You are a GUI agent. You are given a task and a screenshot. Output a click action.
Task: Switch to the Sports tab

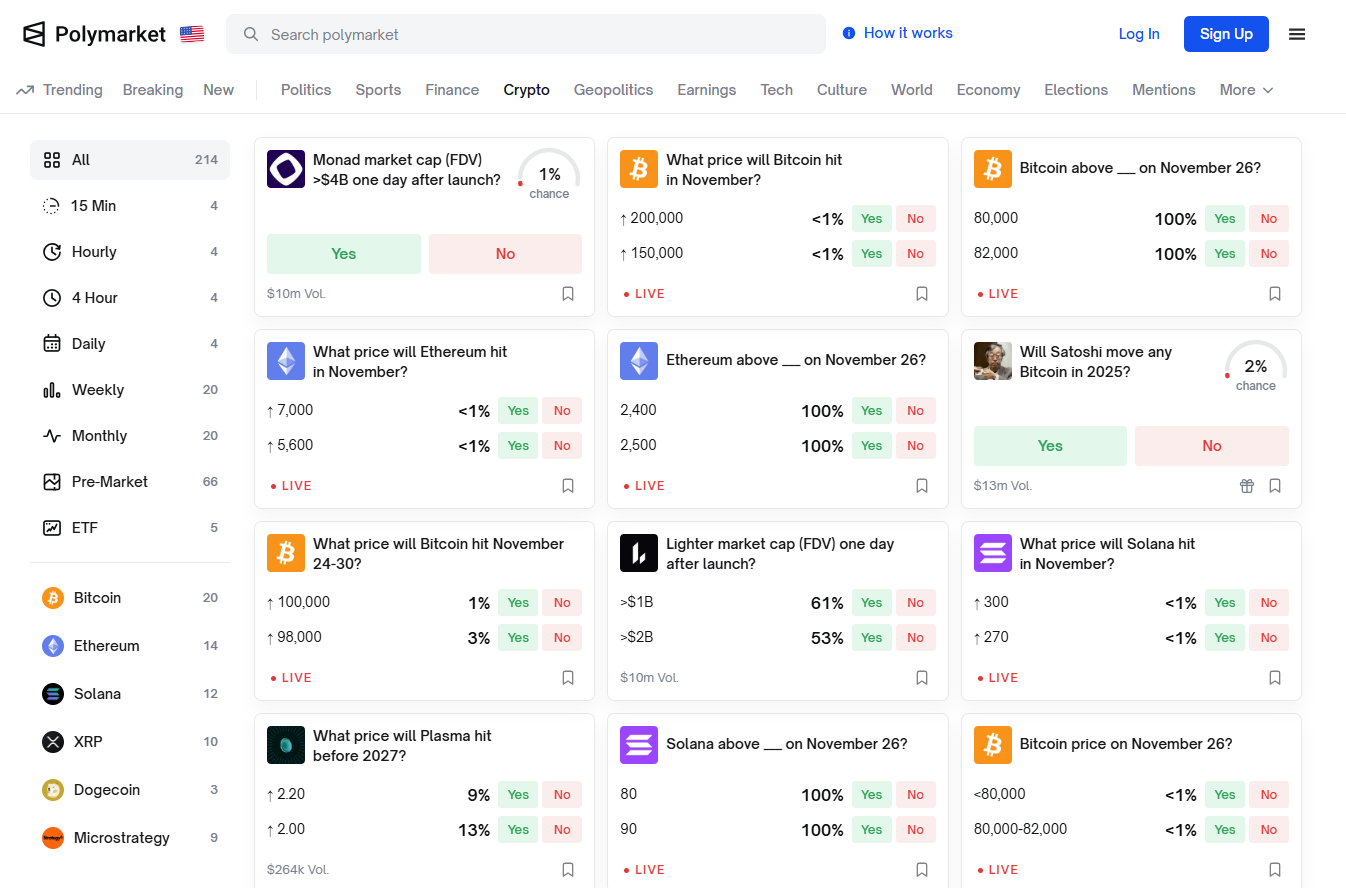click(378, 90)
